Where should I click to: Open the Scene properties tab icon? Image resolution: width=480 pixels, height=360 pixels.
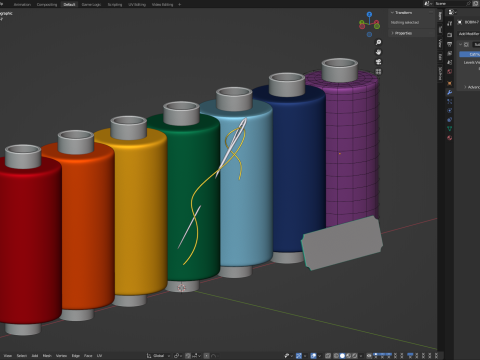(x=449, y=62)
